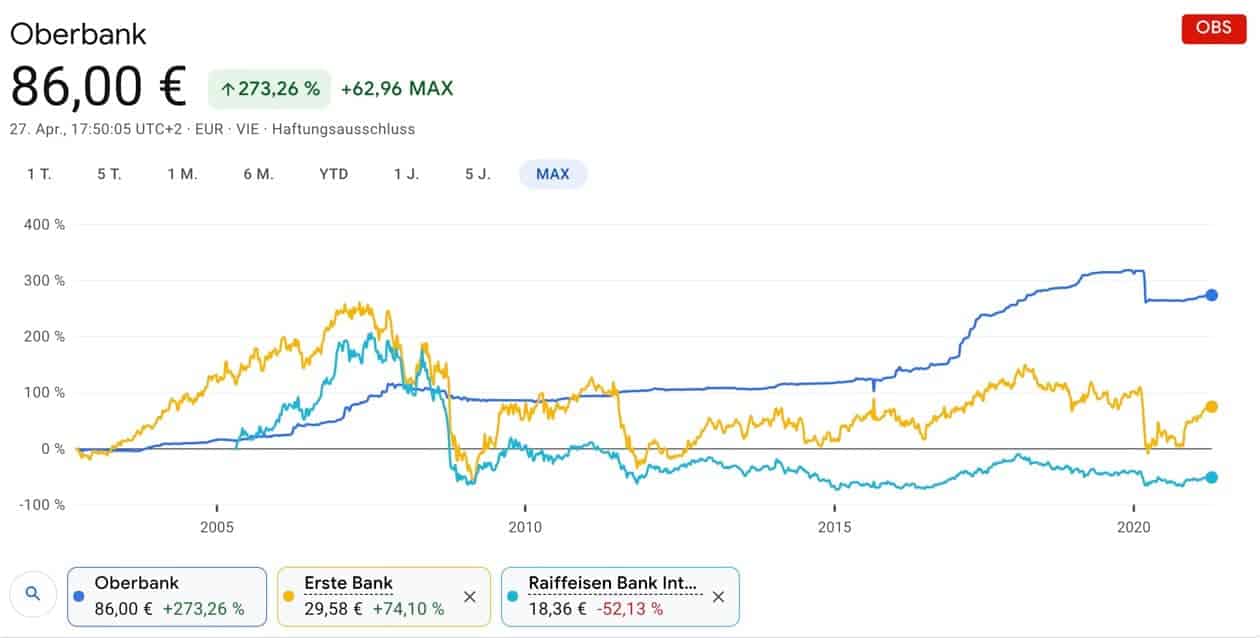Remove Raiffeisen Bank Int. from comparison
The image size is (1260, 638).
point(718,596)
